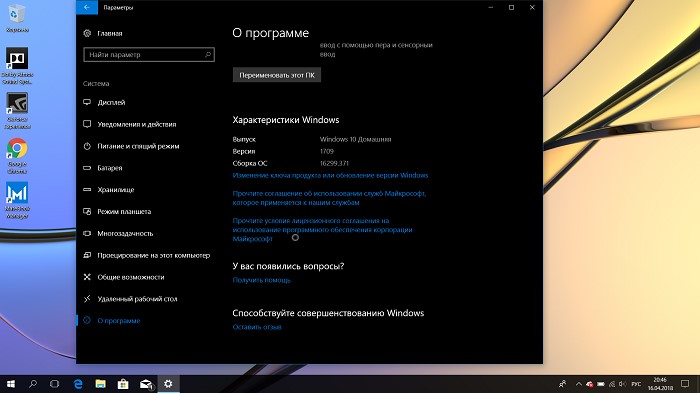The height and width of the screenshot is (393, 700).
Task: Open GeForce Experience desktop icon
Action: [x=17, y=111]
